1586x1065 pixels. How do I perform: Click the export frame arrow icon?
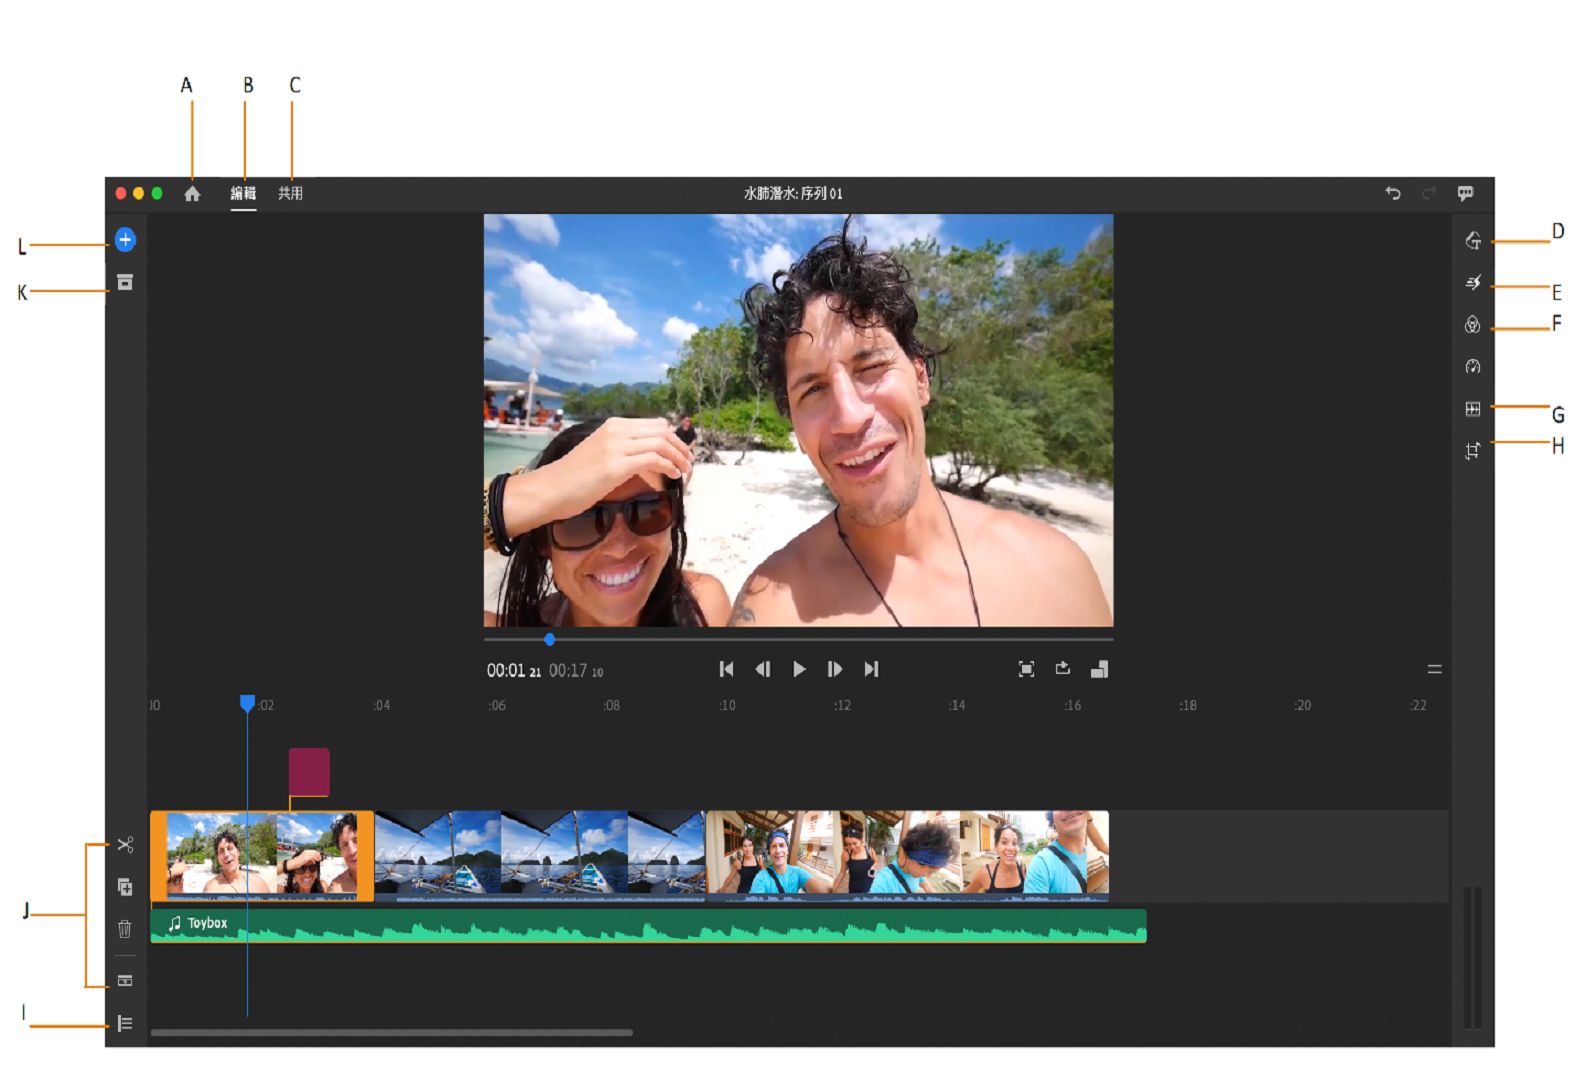1062,669
